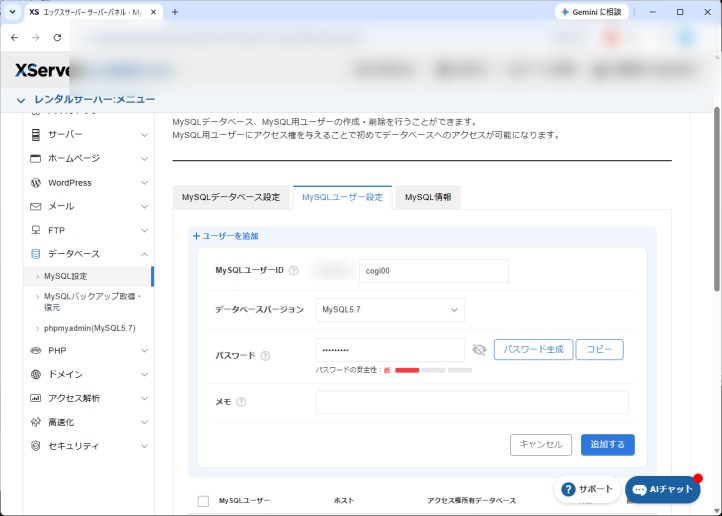Open the データベースバージョン MySQL5.7 dropdown

[x=390, y=310]
